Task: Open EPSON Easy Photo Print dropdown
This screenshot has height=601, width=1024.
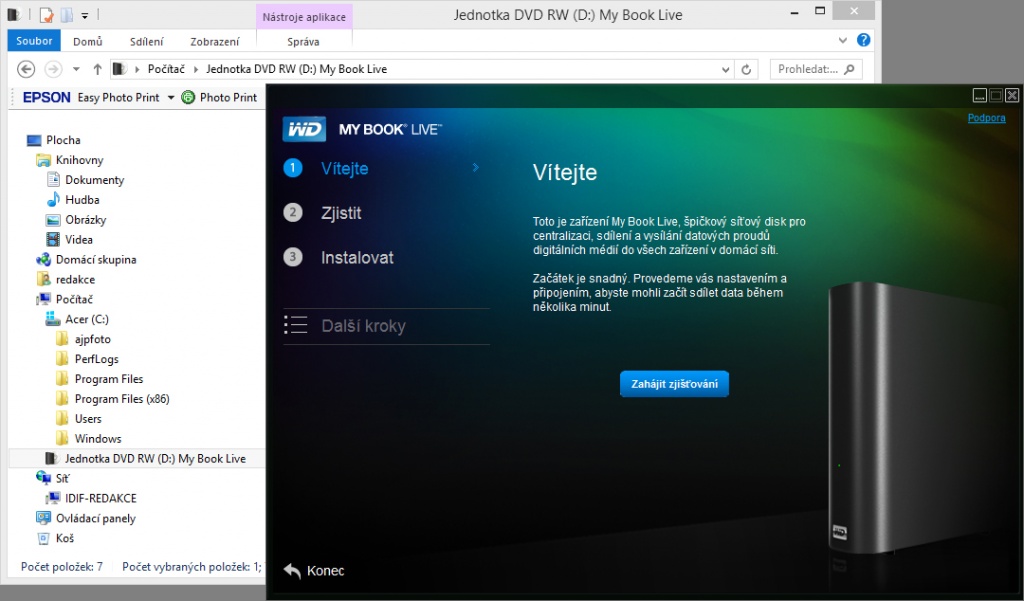Action: (x=171, y=97)
